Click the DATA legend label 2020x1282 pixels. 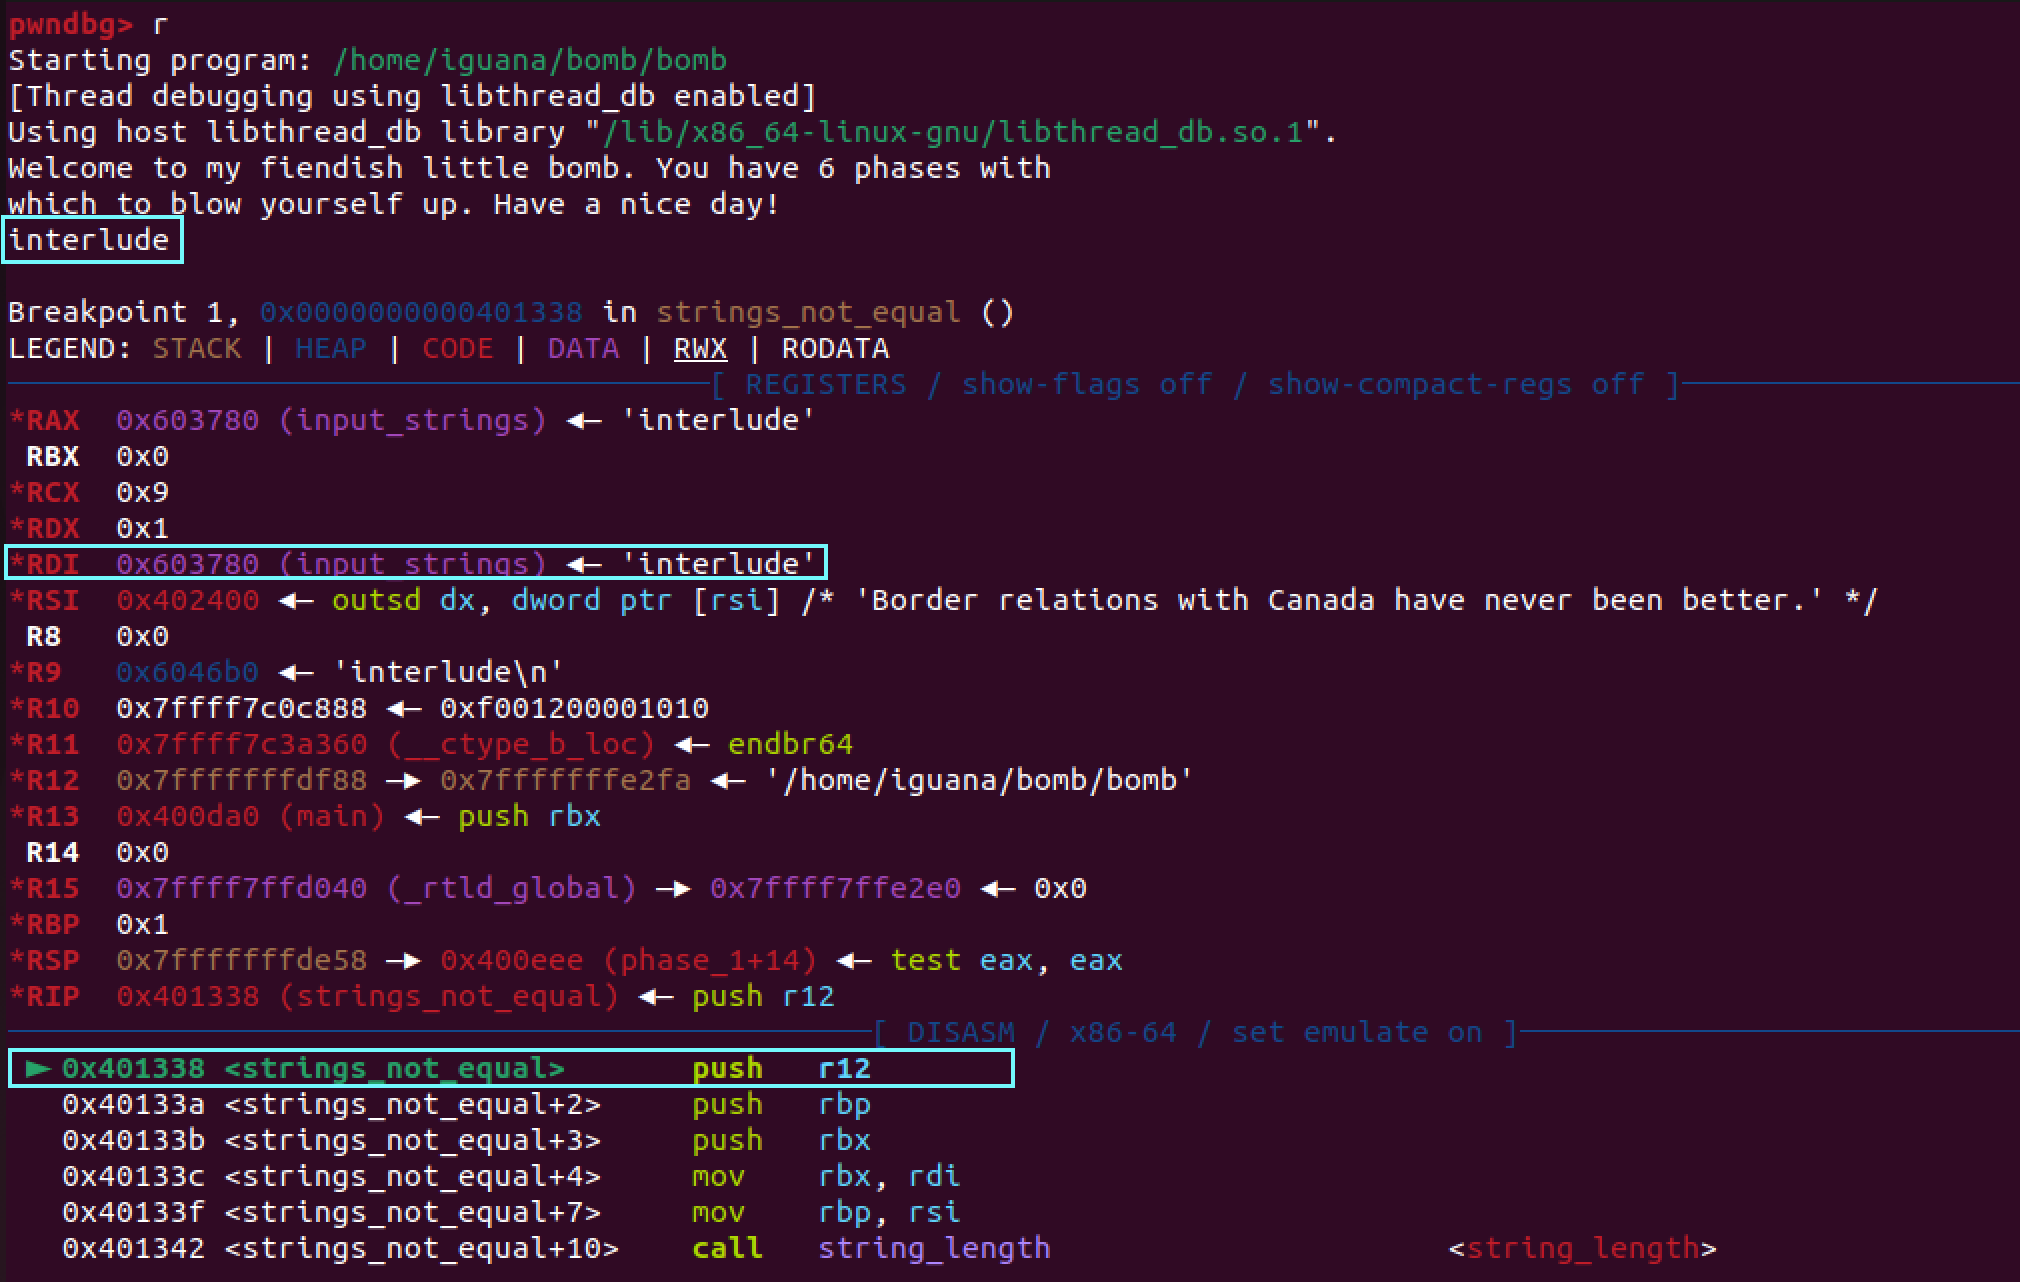click(x=583, y=349)
